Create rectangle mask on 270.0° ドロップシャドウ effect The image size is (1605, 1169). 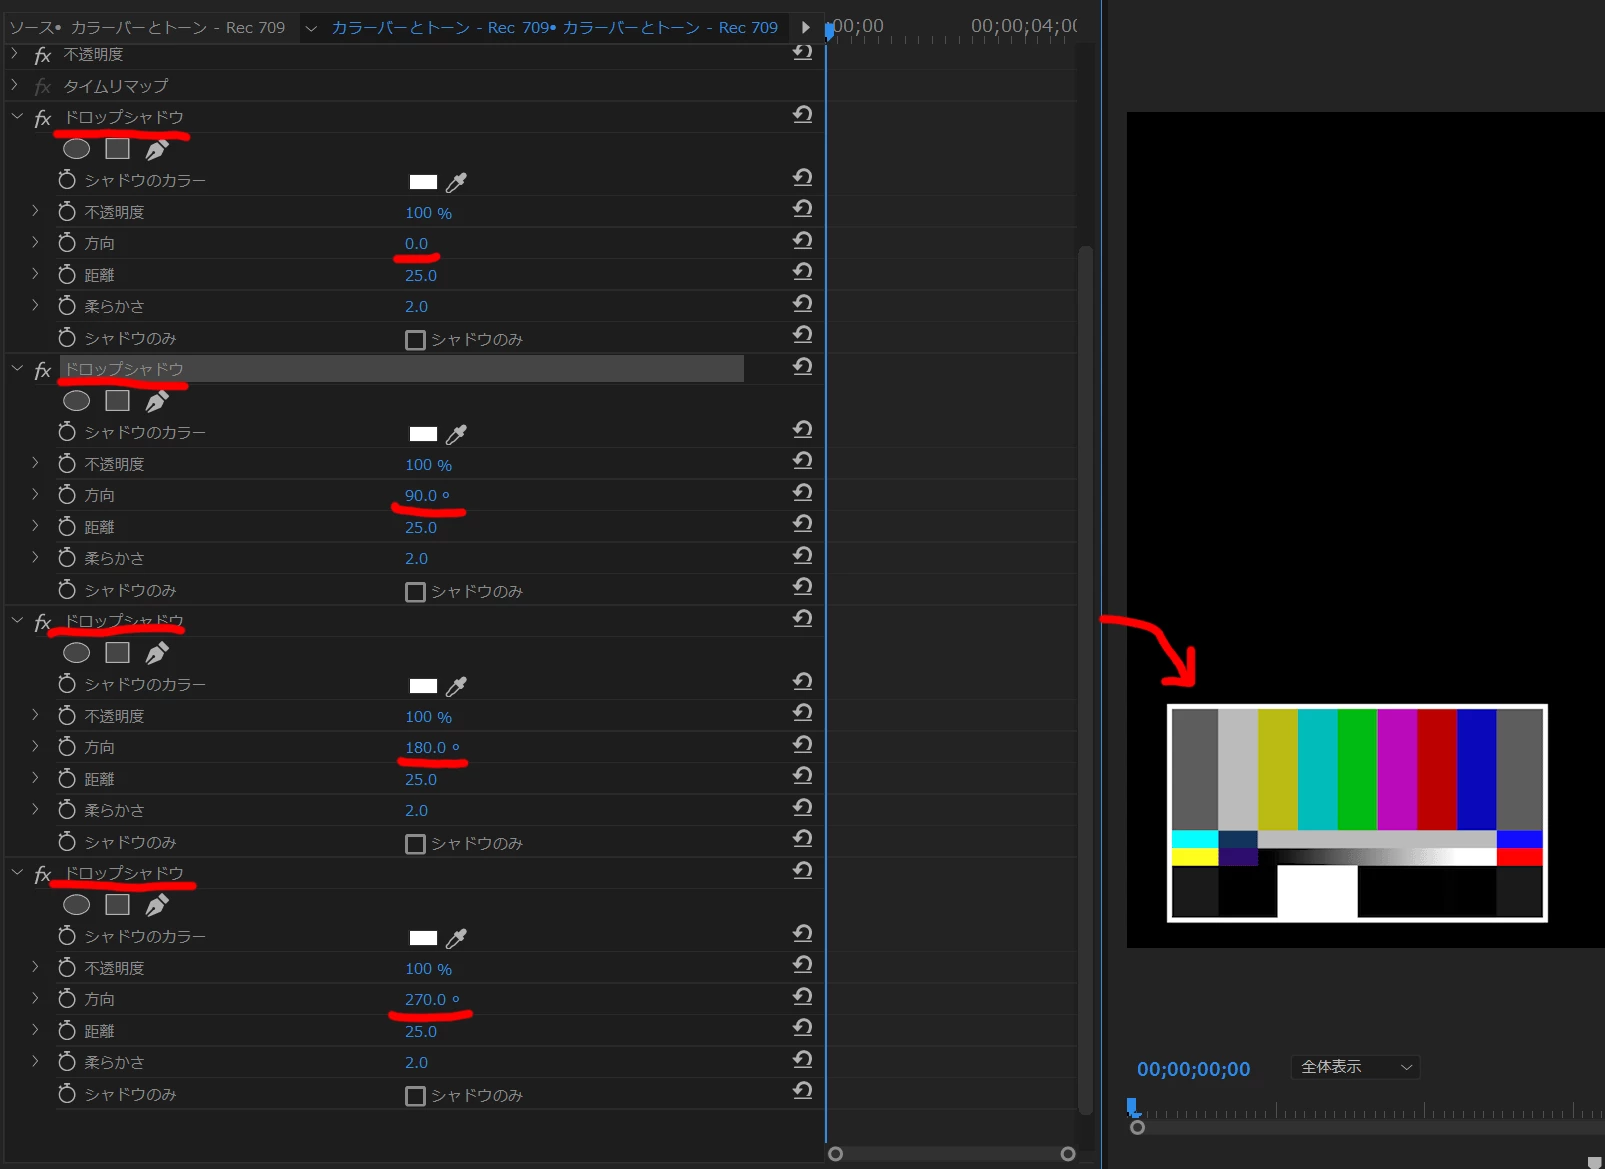(118, 905)
